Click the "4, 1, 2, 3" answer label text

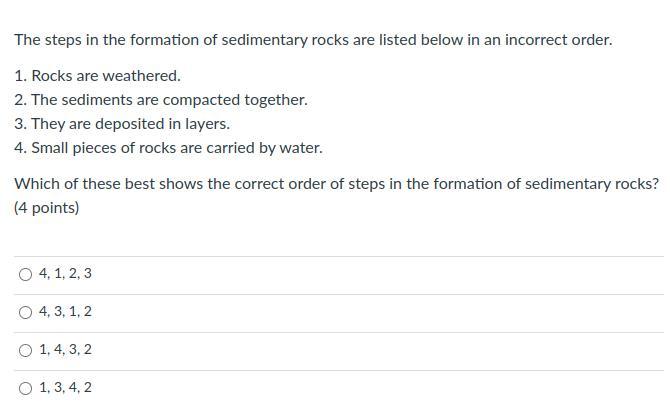(65, 274)
